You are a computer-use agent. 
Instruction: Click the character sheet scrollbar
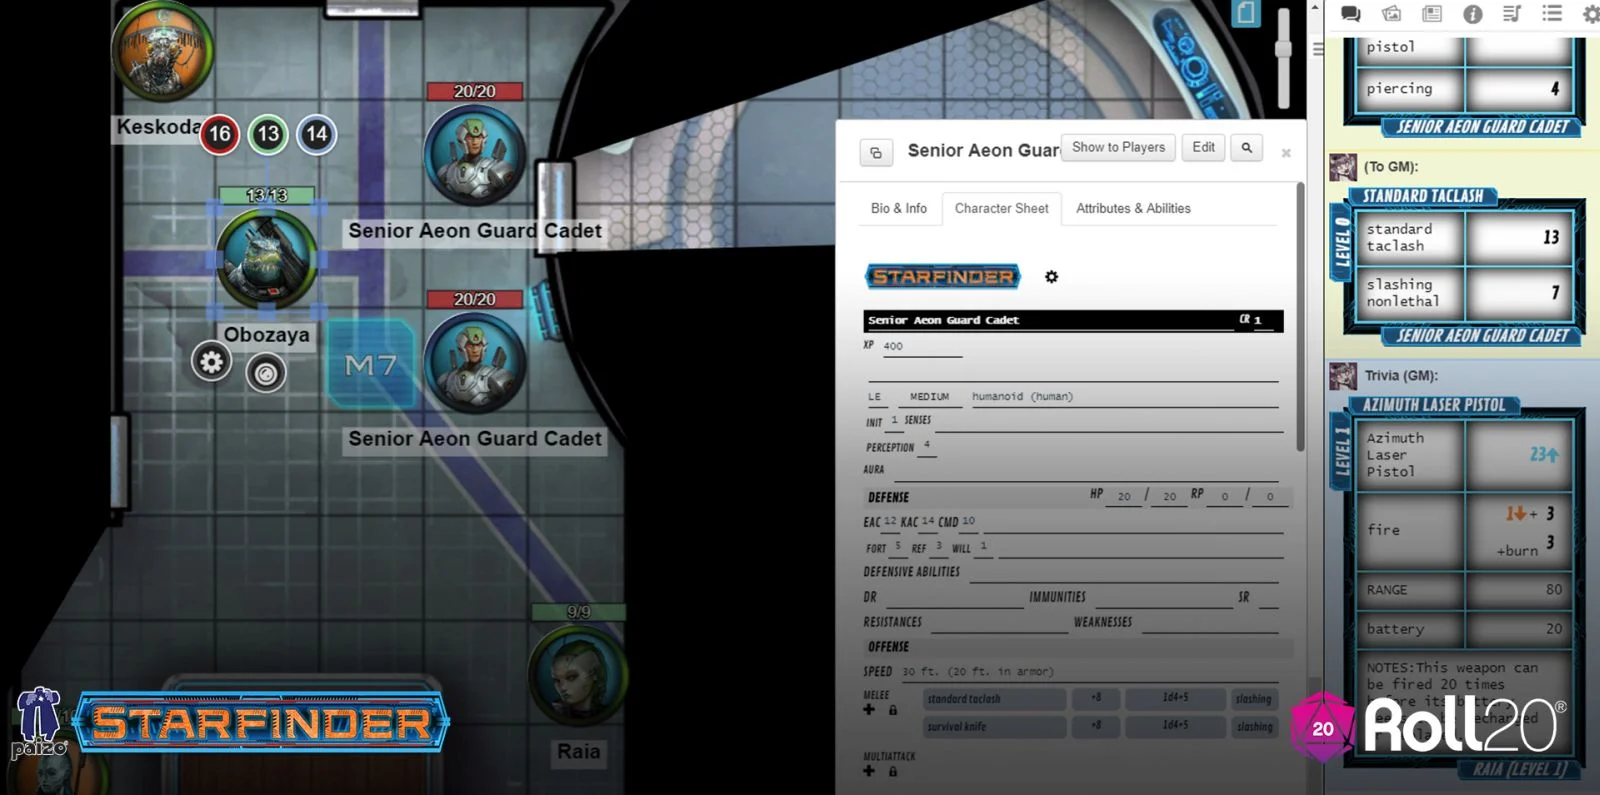point(1300,317)
